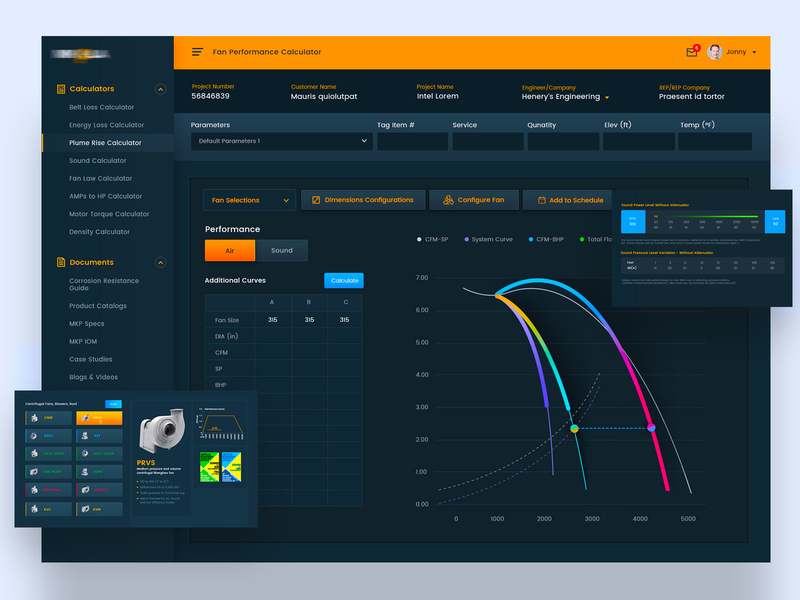
Task: Open the hamburger menu beside Fan Performance Calculator
Action: tap(196, 52)
